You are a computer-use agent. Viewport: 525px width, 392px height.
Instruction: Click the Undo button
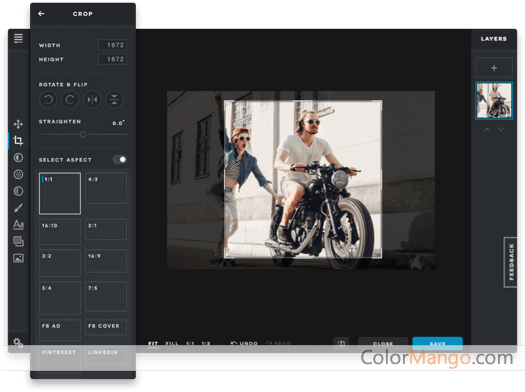pos(244,343)
